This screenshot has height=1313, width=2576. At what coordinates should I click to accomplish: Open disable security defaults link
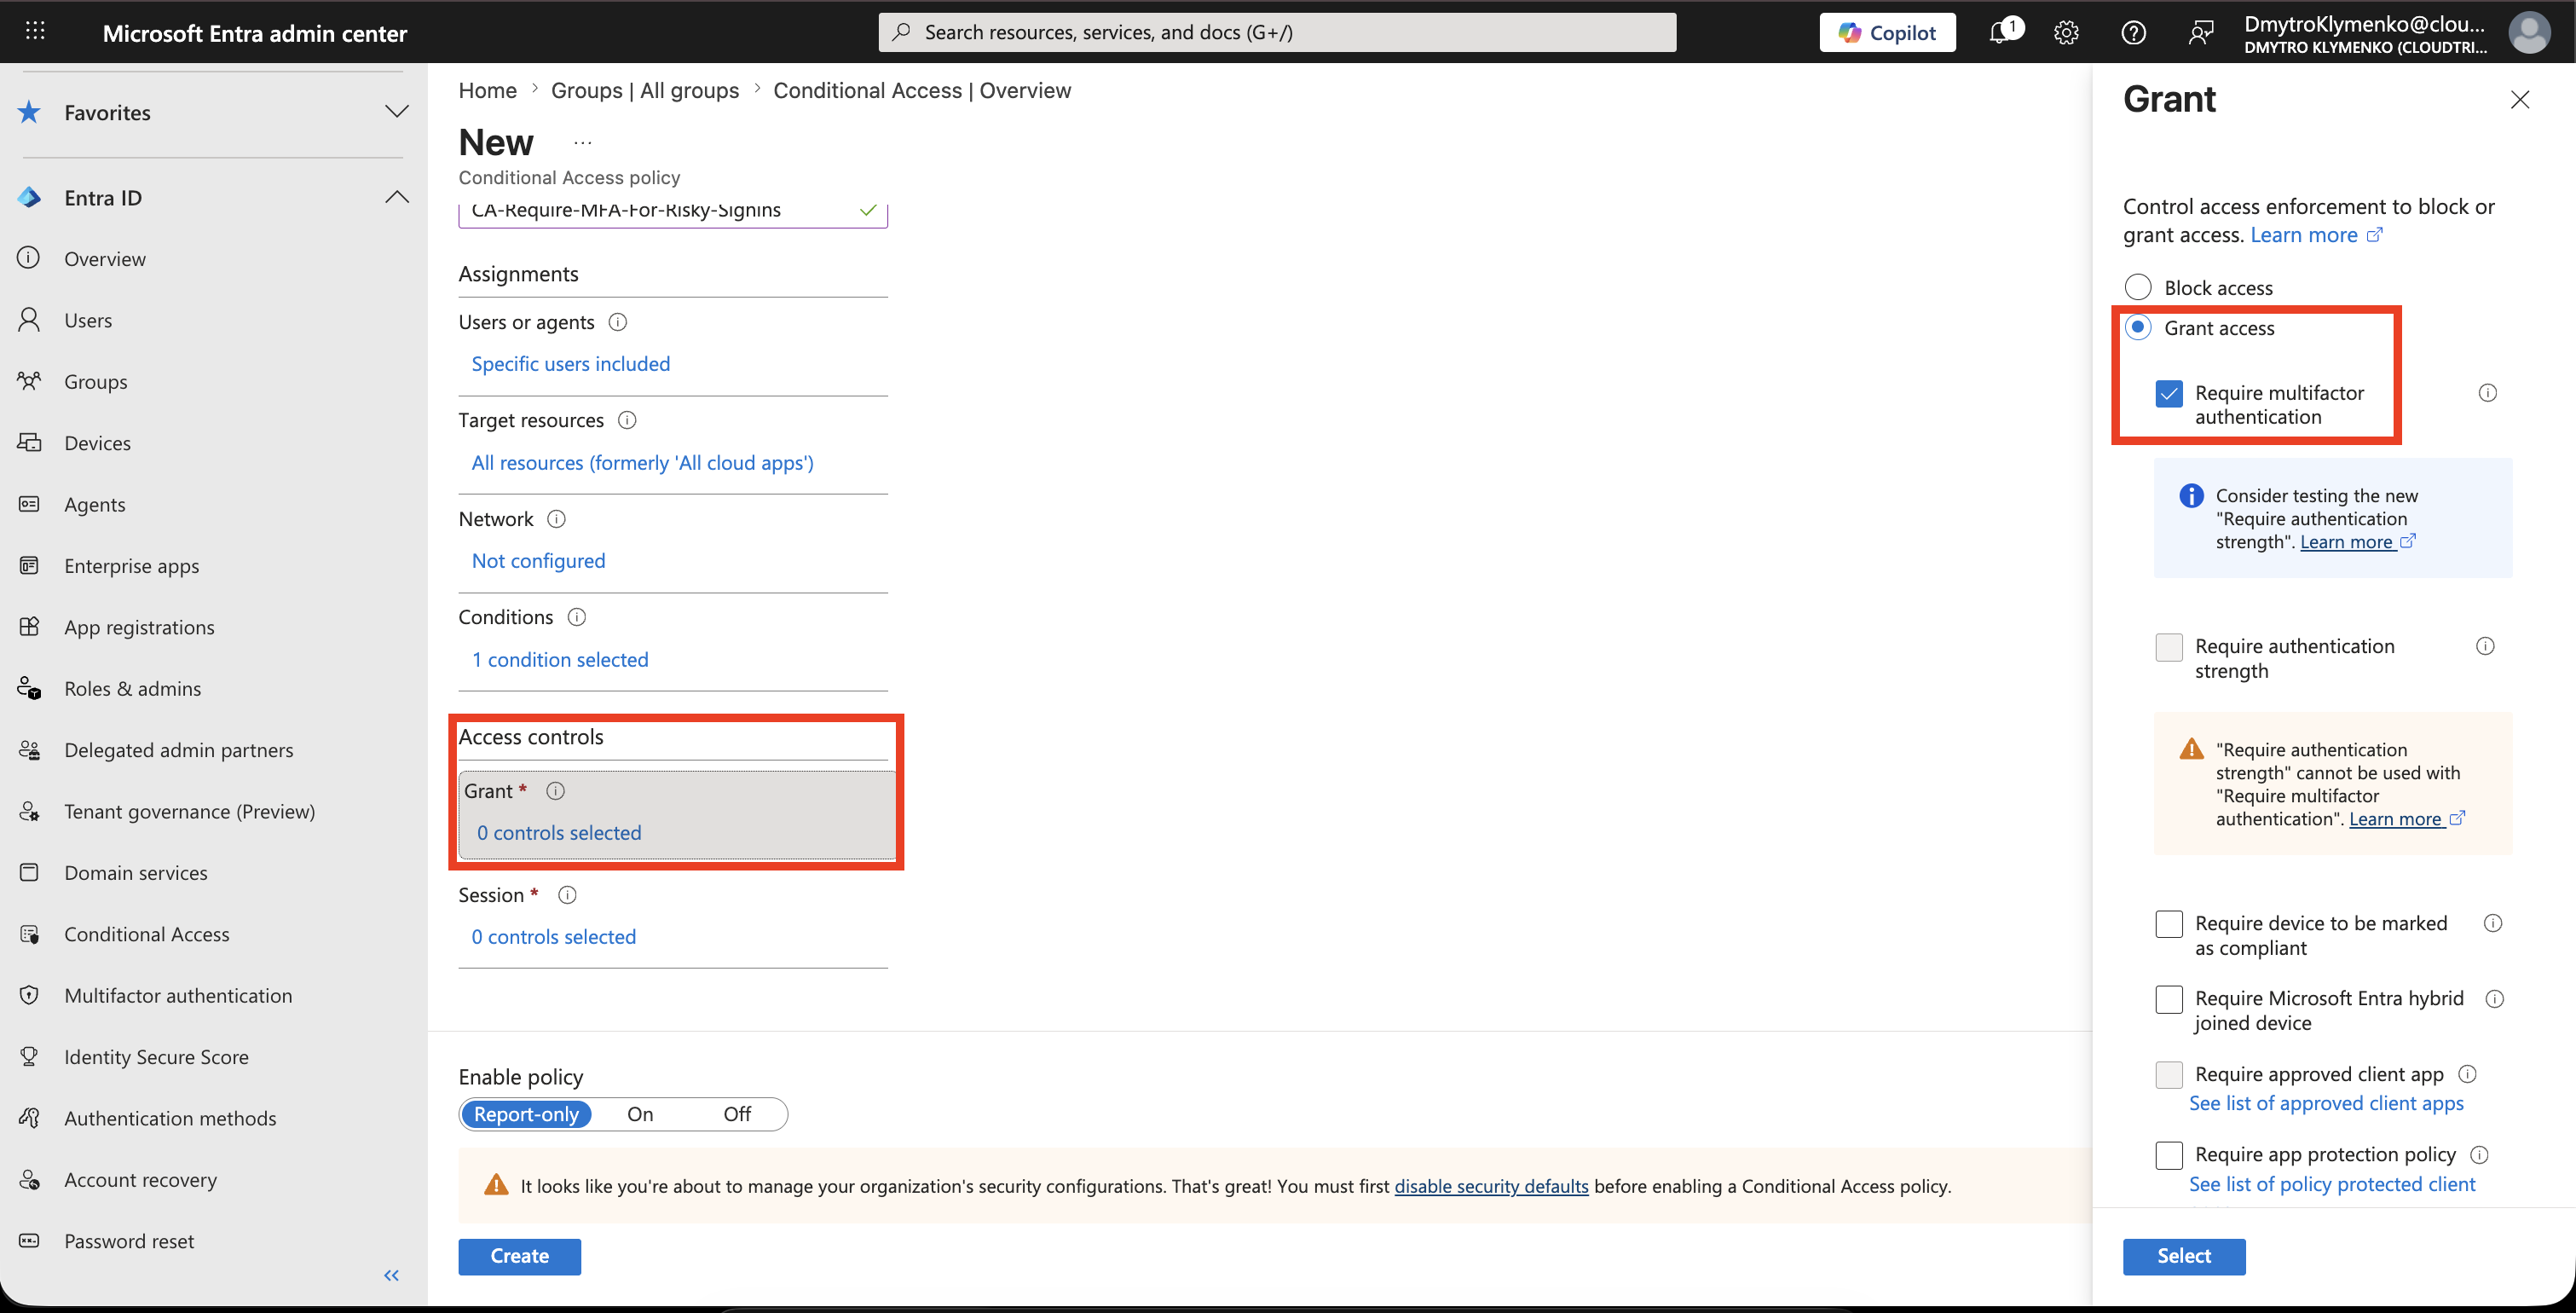coord(1491,1186)
